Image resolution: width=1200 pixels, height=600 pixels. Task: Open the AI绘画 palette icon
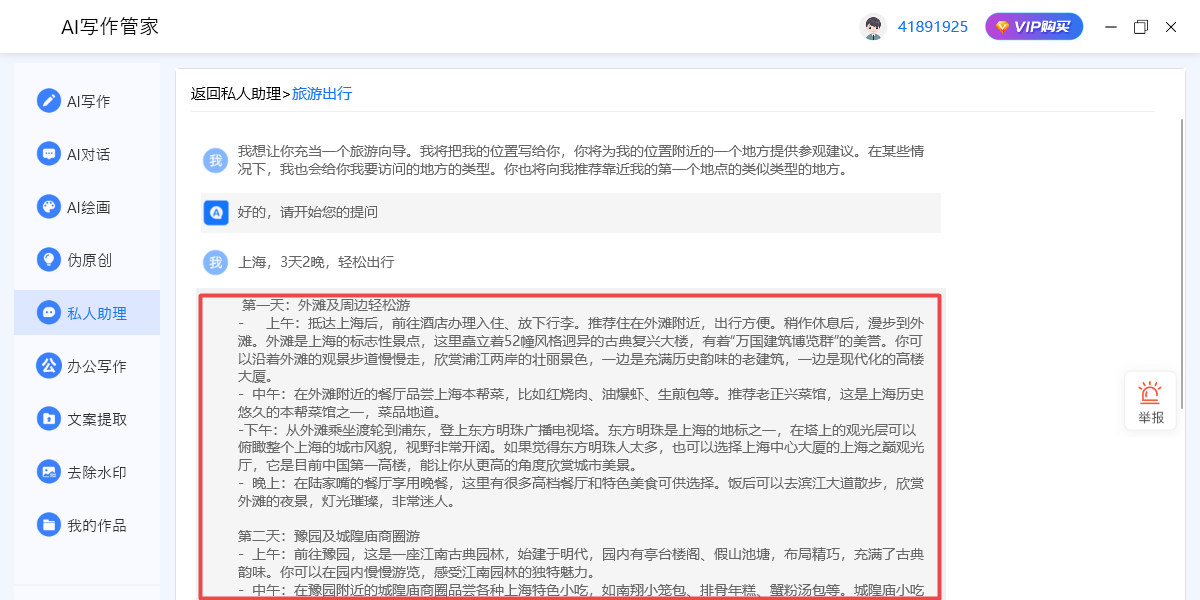[x=48, y=207]
